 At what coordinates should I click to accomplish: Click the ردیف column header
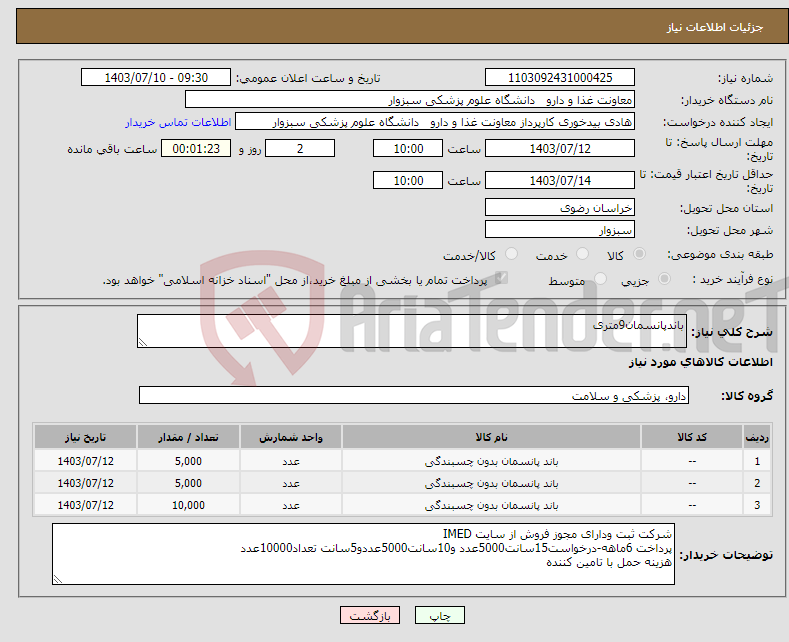(757, 437)
